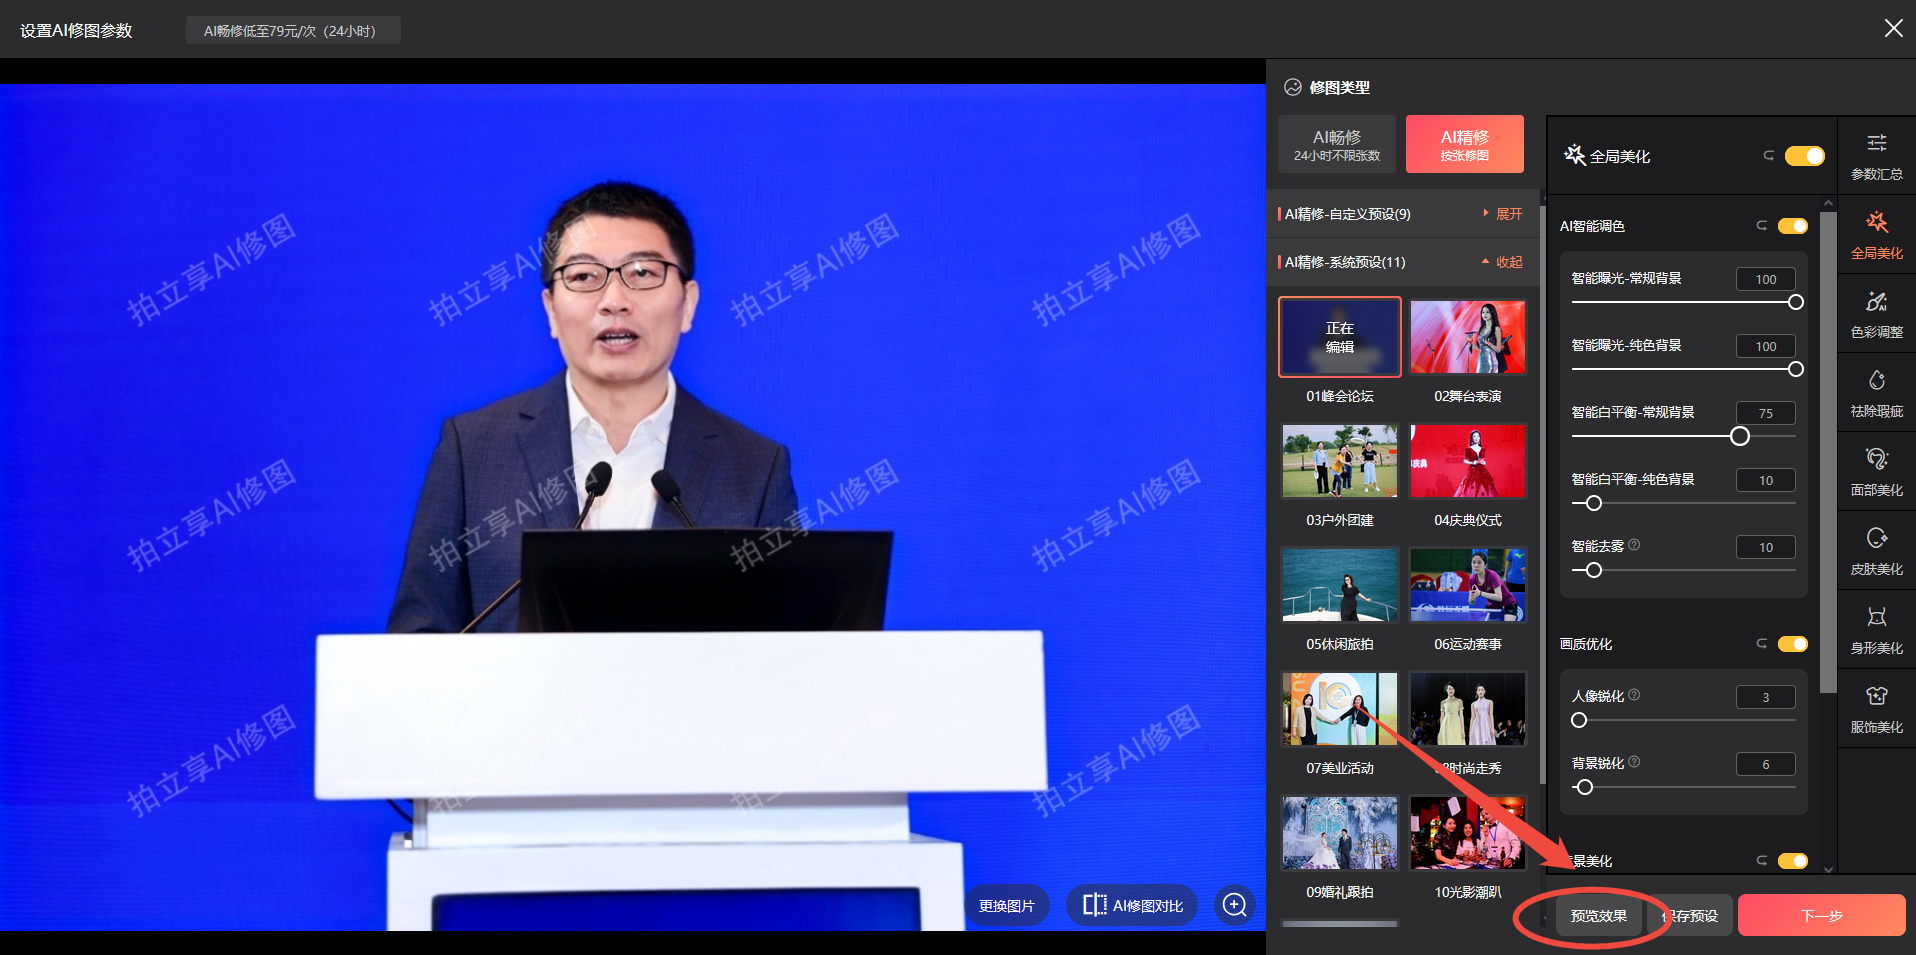1916x955 pixels.
Task: Turn off the 画质优化 switch
Action: [x=1792, y=644]
